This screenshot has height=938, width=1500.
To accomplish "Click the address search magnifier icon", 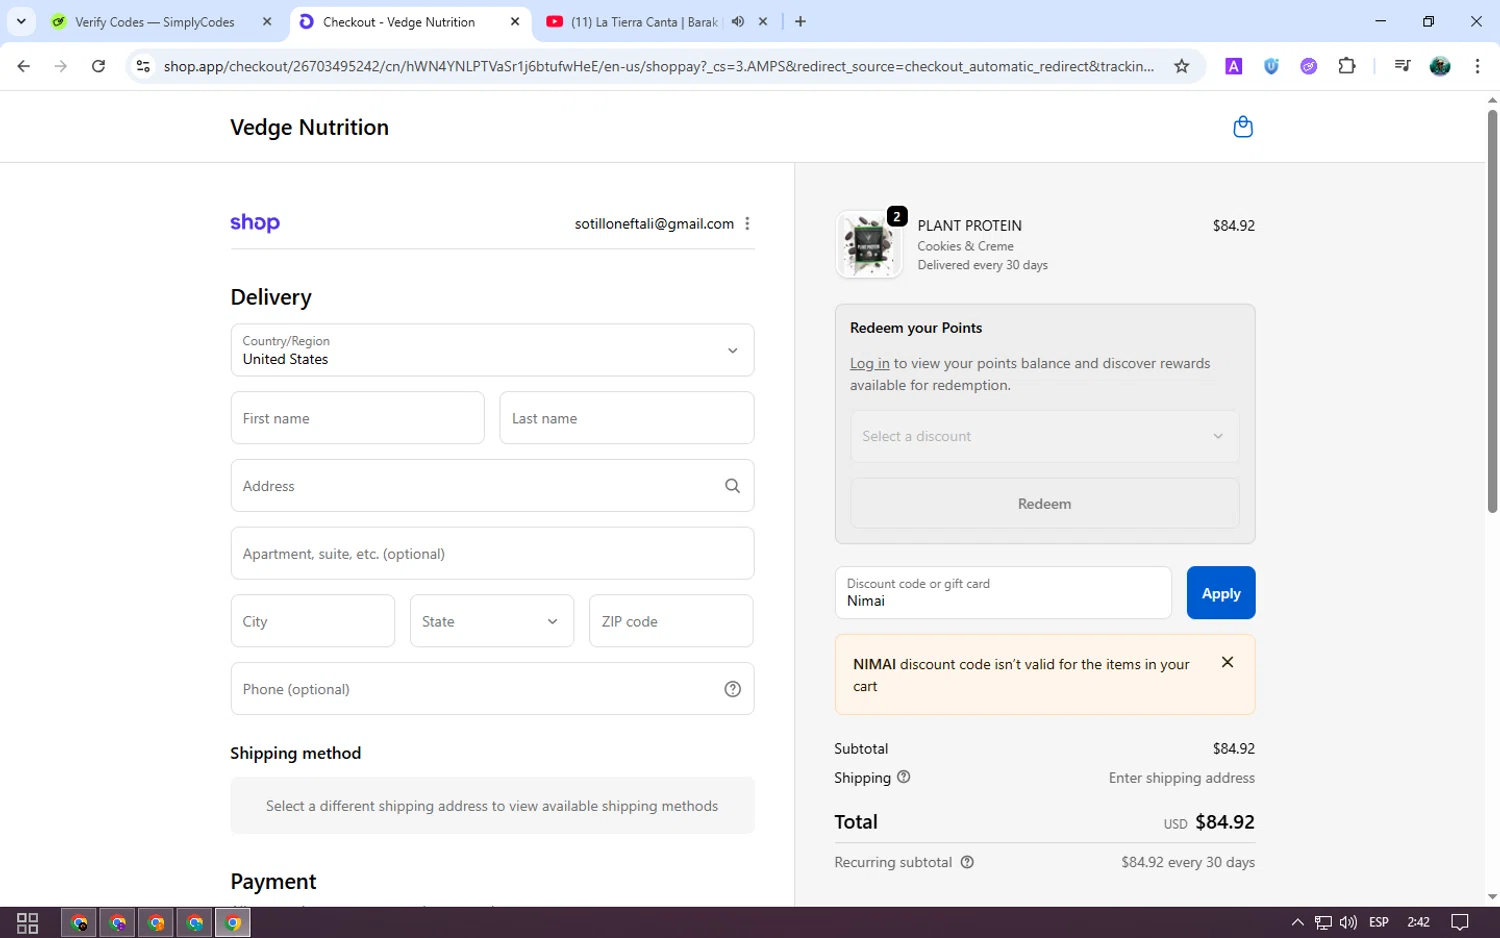I will click(x=732, y=486).
